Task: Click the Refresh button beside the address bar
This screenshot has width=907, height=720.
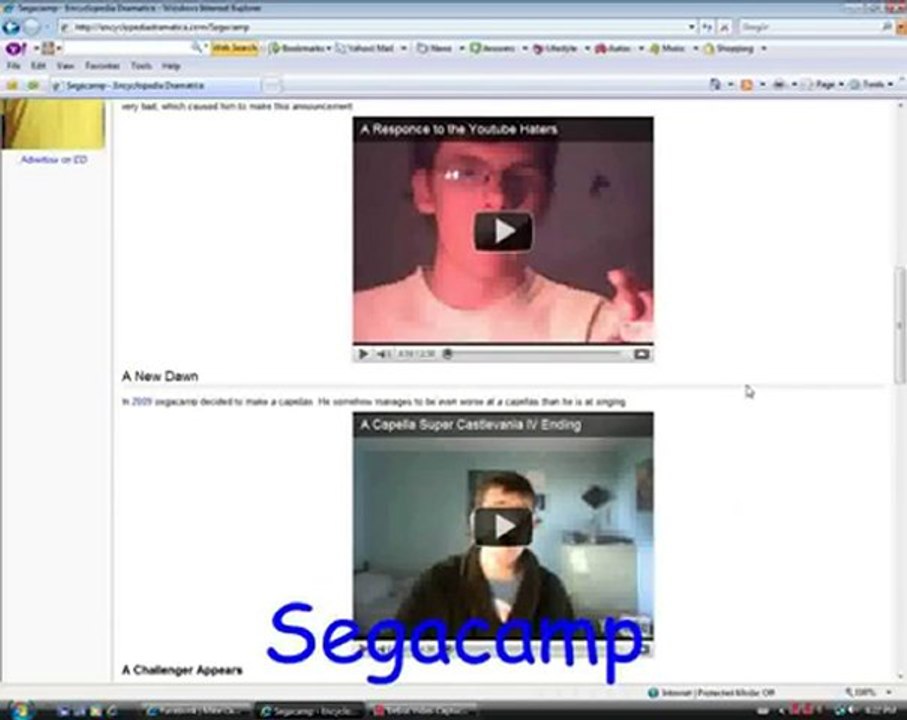Action: [x=707, y=27]
